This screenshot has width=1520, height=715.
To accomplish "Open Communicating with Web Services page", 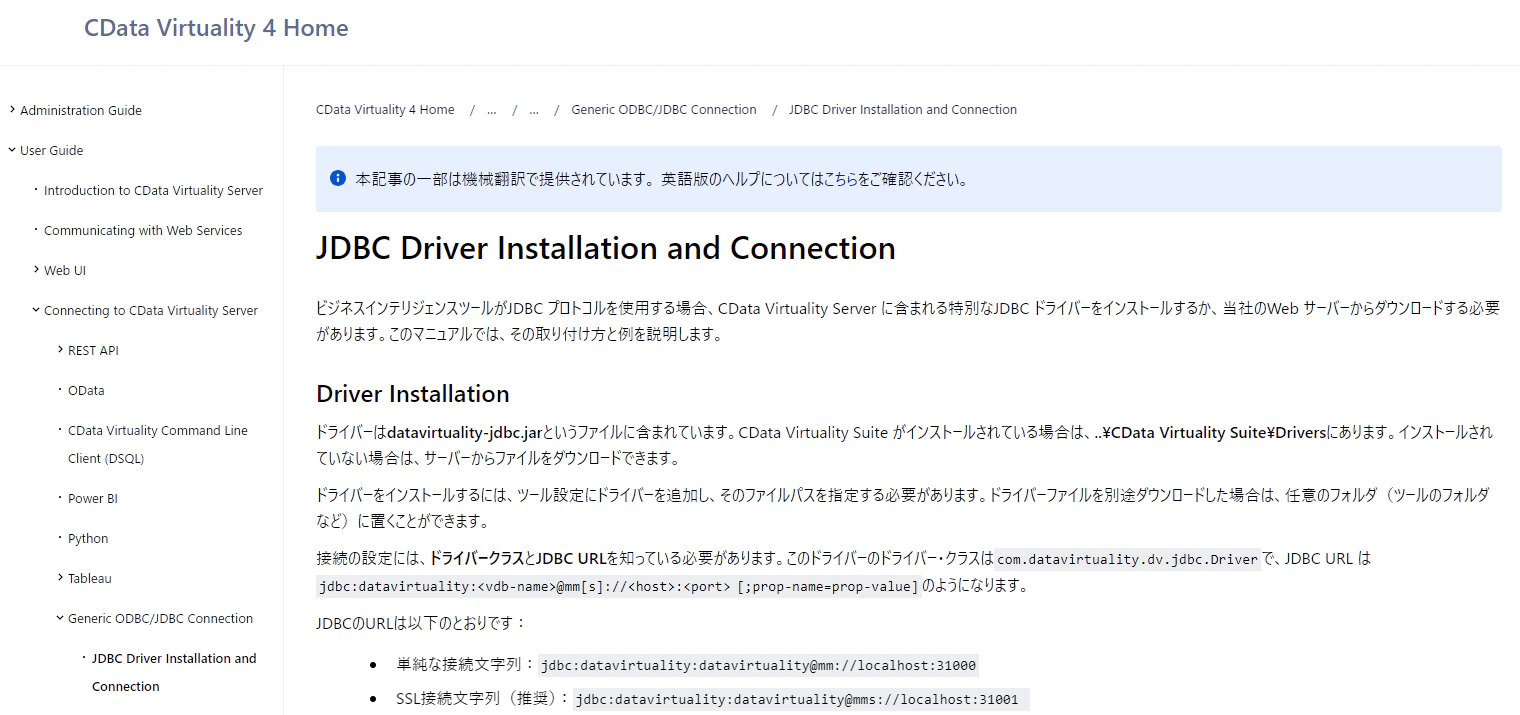I will point(143,230).
